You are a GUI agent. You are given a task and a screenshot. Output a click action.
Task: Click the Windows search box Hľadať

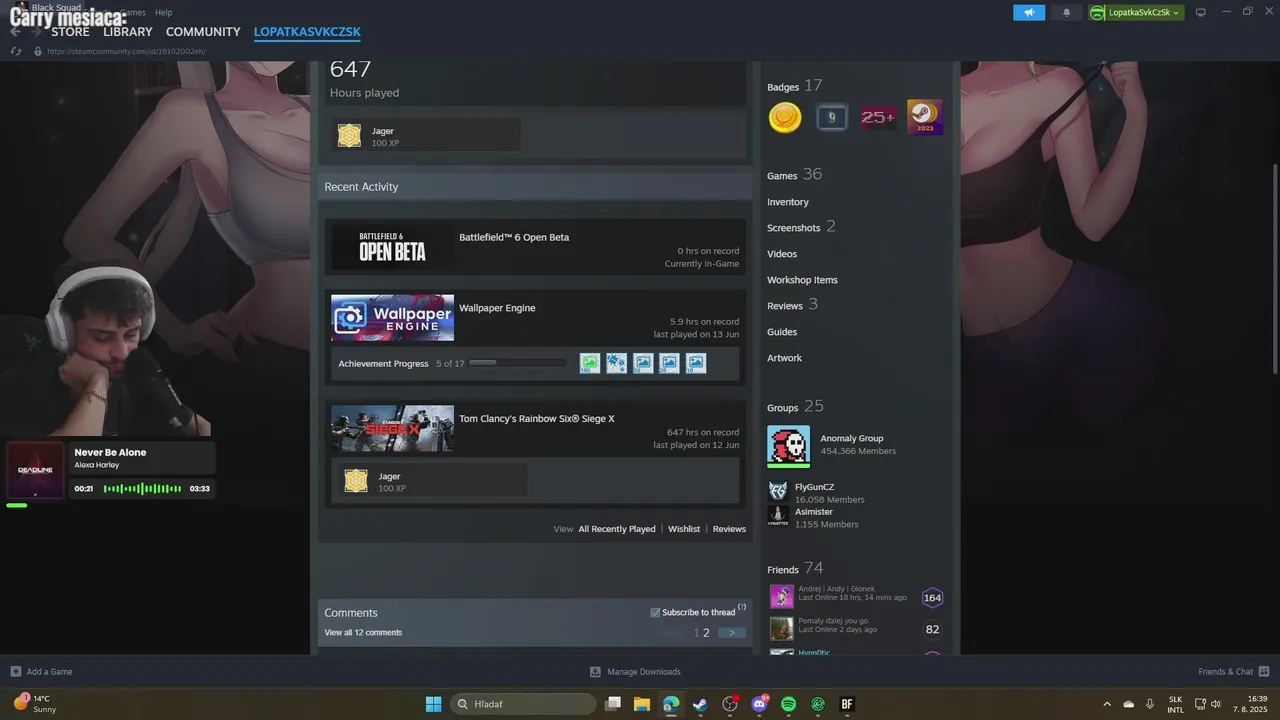[523, 704]
